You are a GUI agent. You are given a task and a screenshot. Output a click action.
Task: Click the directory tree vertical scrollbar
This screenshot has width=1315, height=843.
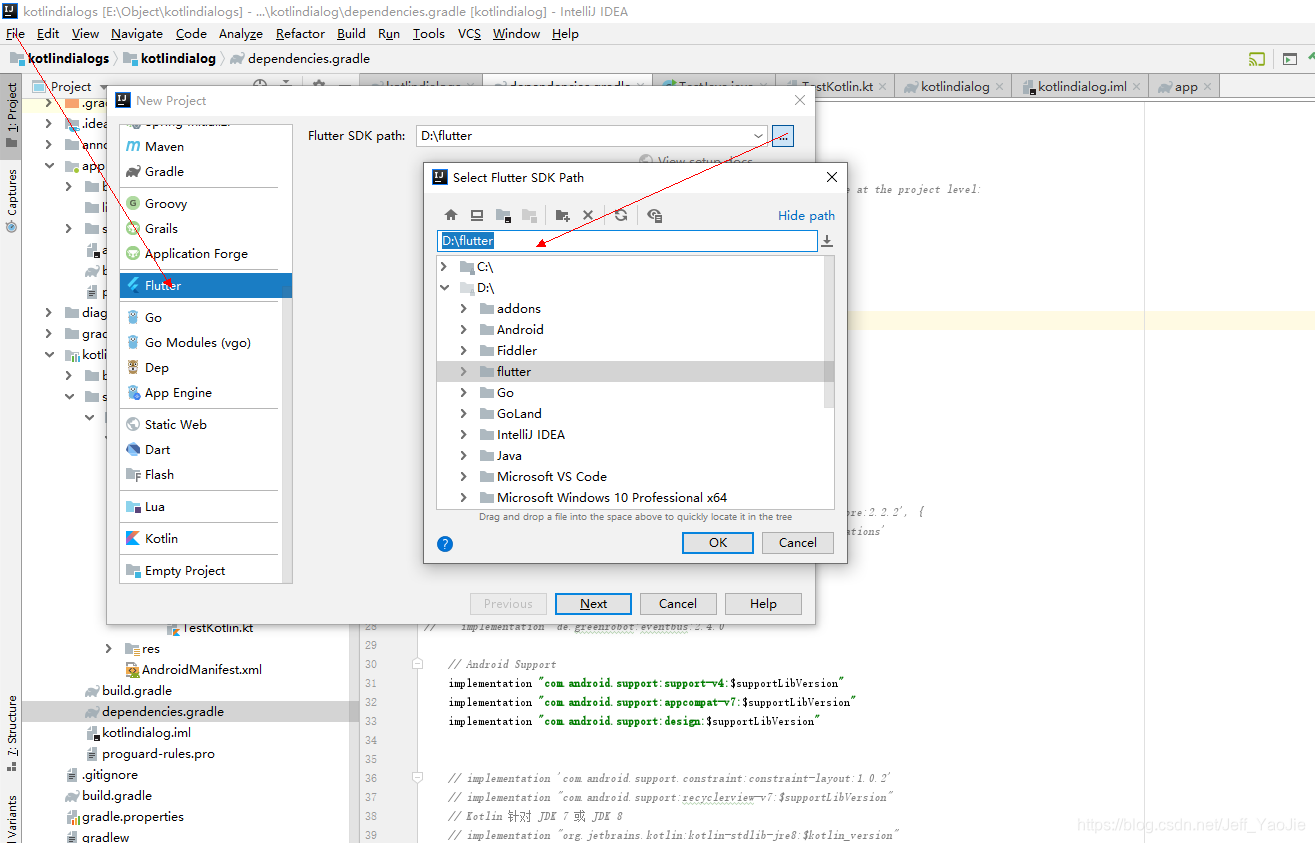point(829,333)
